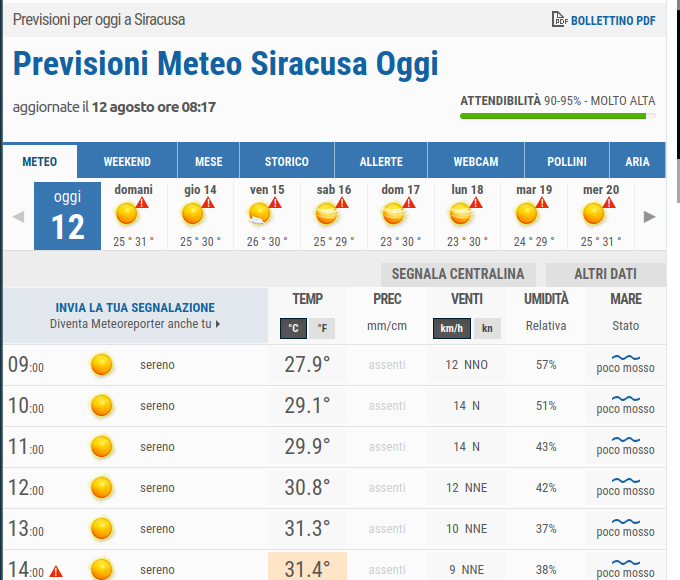Switch temperature unit to °F
This screenshot has height=580, width=680.
[322, 328]
